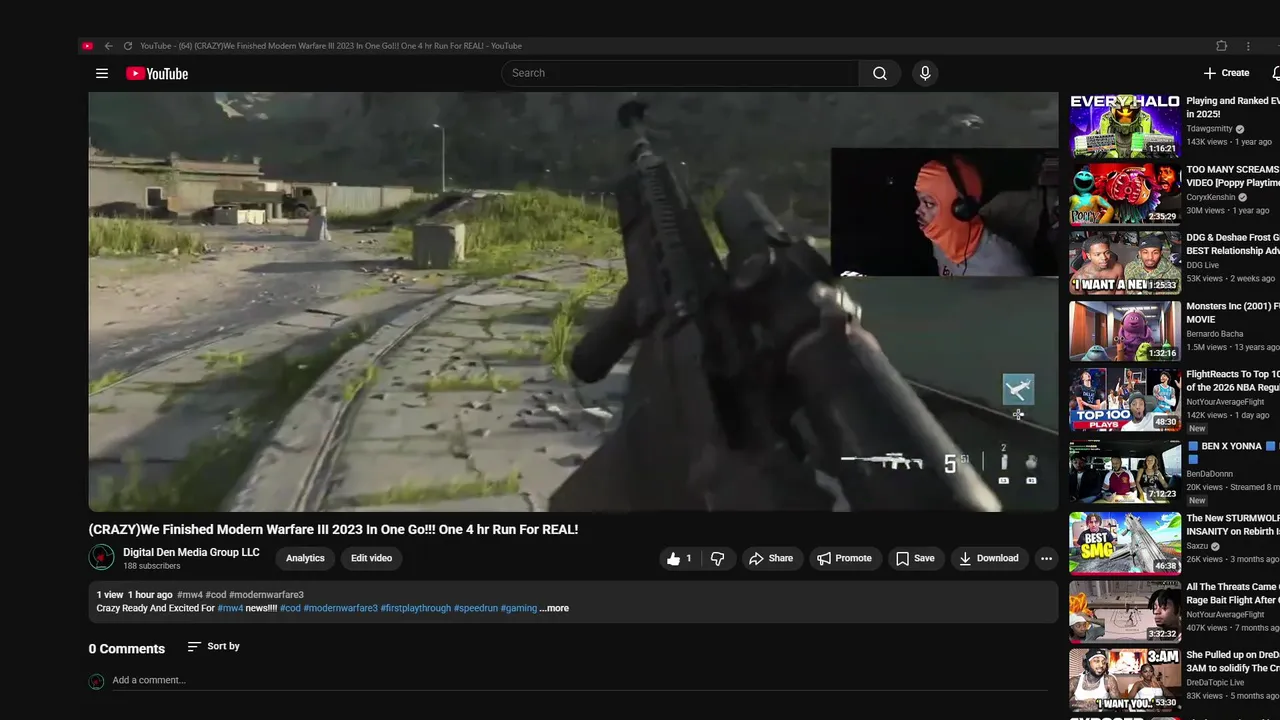The height and width of the screenshot is (720, 1280).
Task: Open the YouTube hamburger guide menu
Action: click(101, 73)
